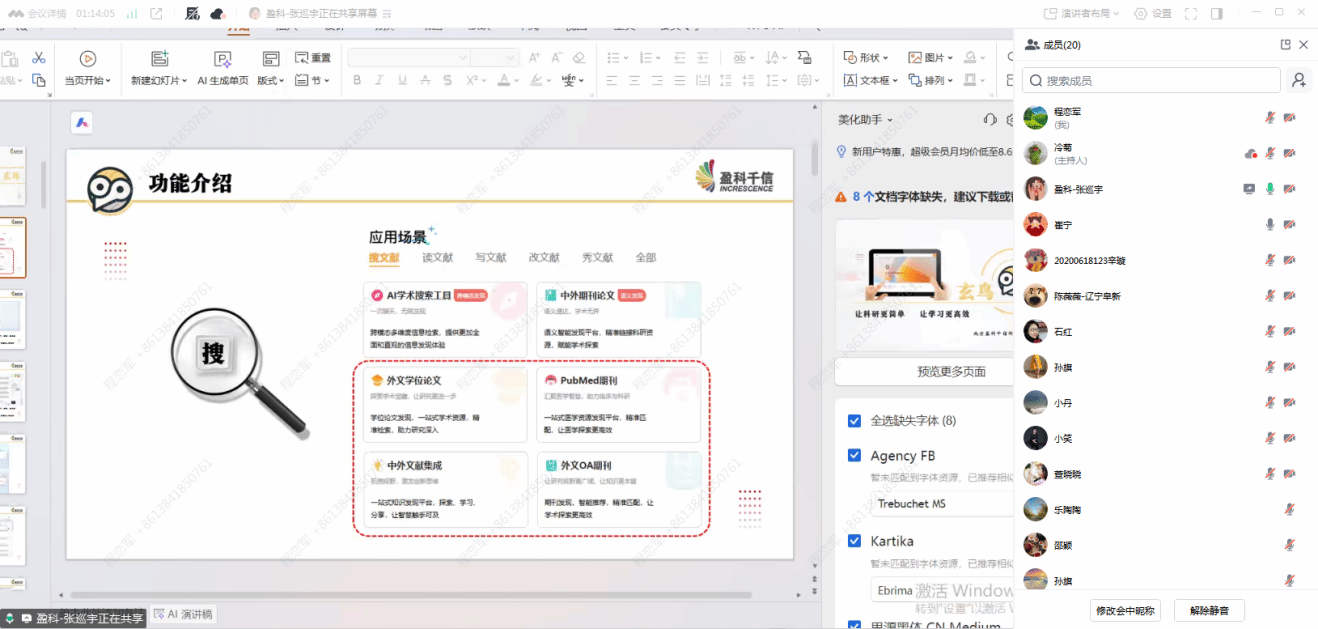1318x629 pixels.
Task: Click the 文本框 text box icon
Action: tap(851, 80)
